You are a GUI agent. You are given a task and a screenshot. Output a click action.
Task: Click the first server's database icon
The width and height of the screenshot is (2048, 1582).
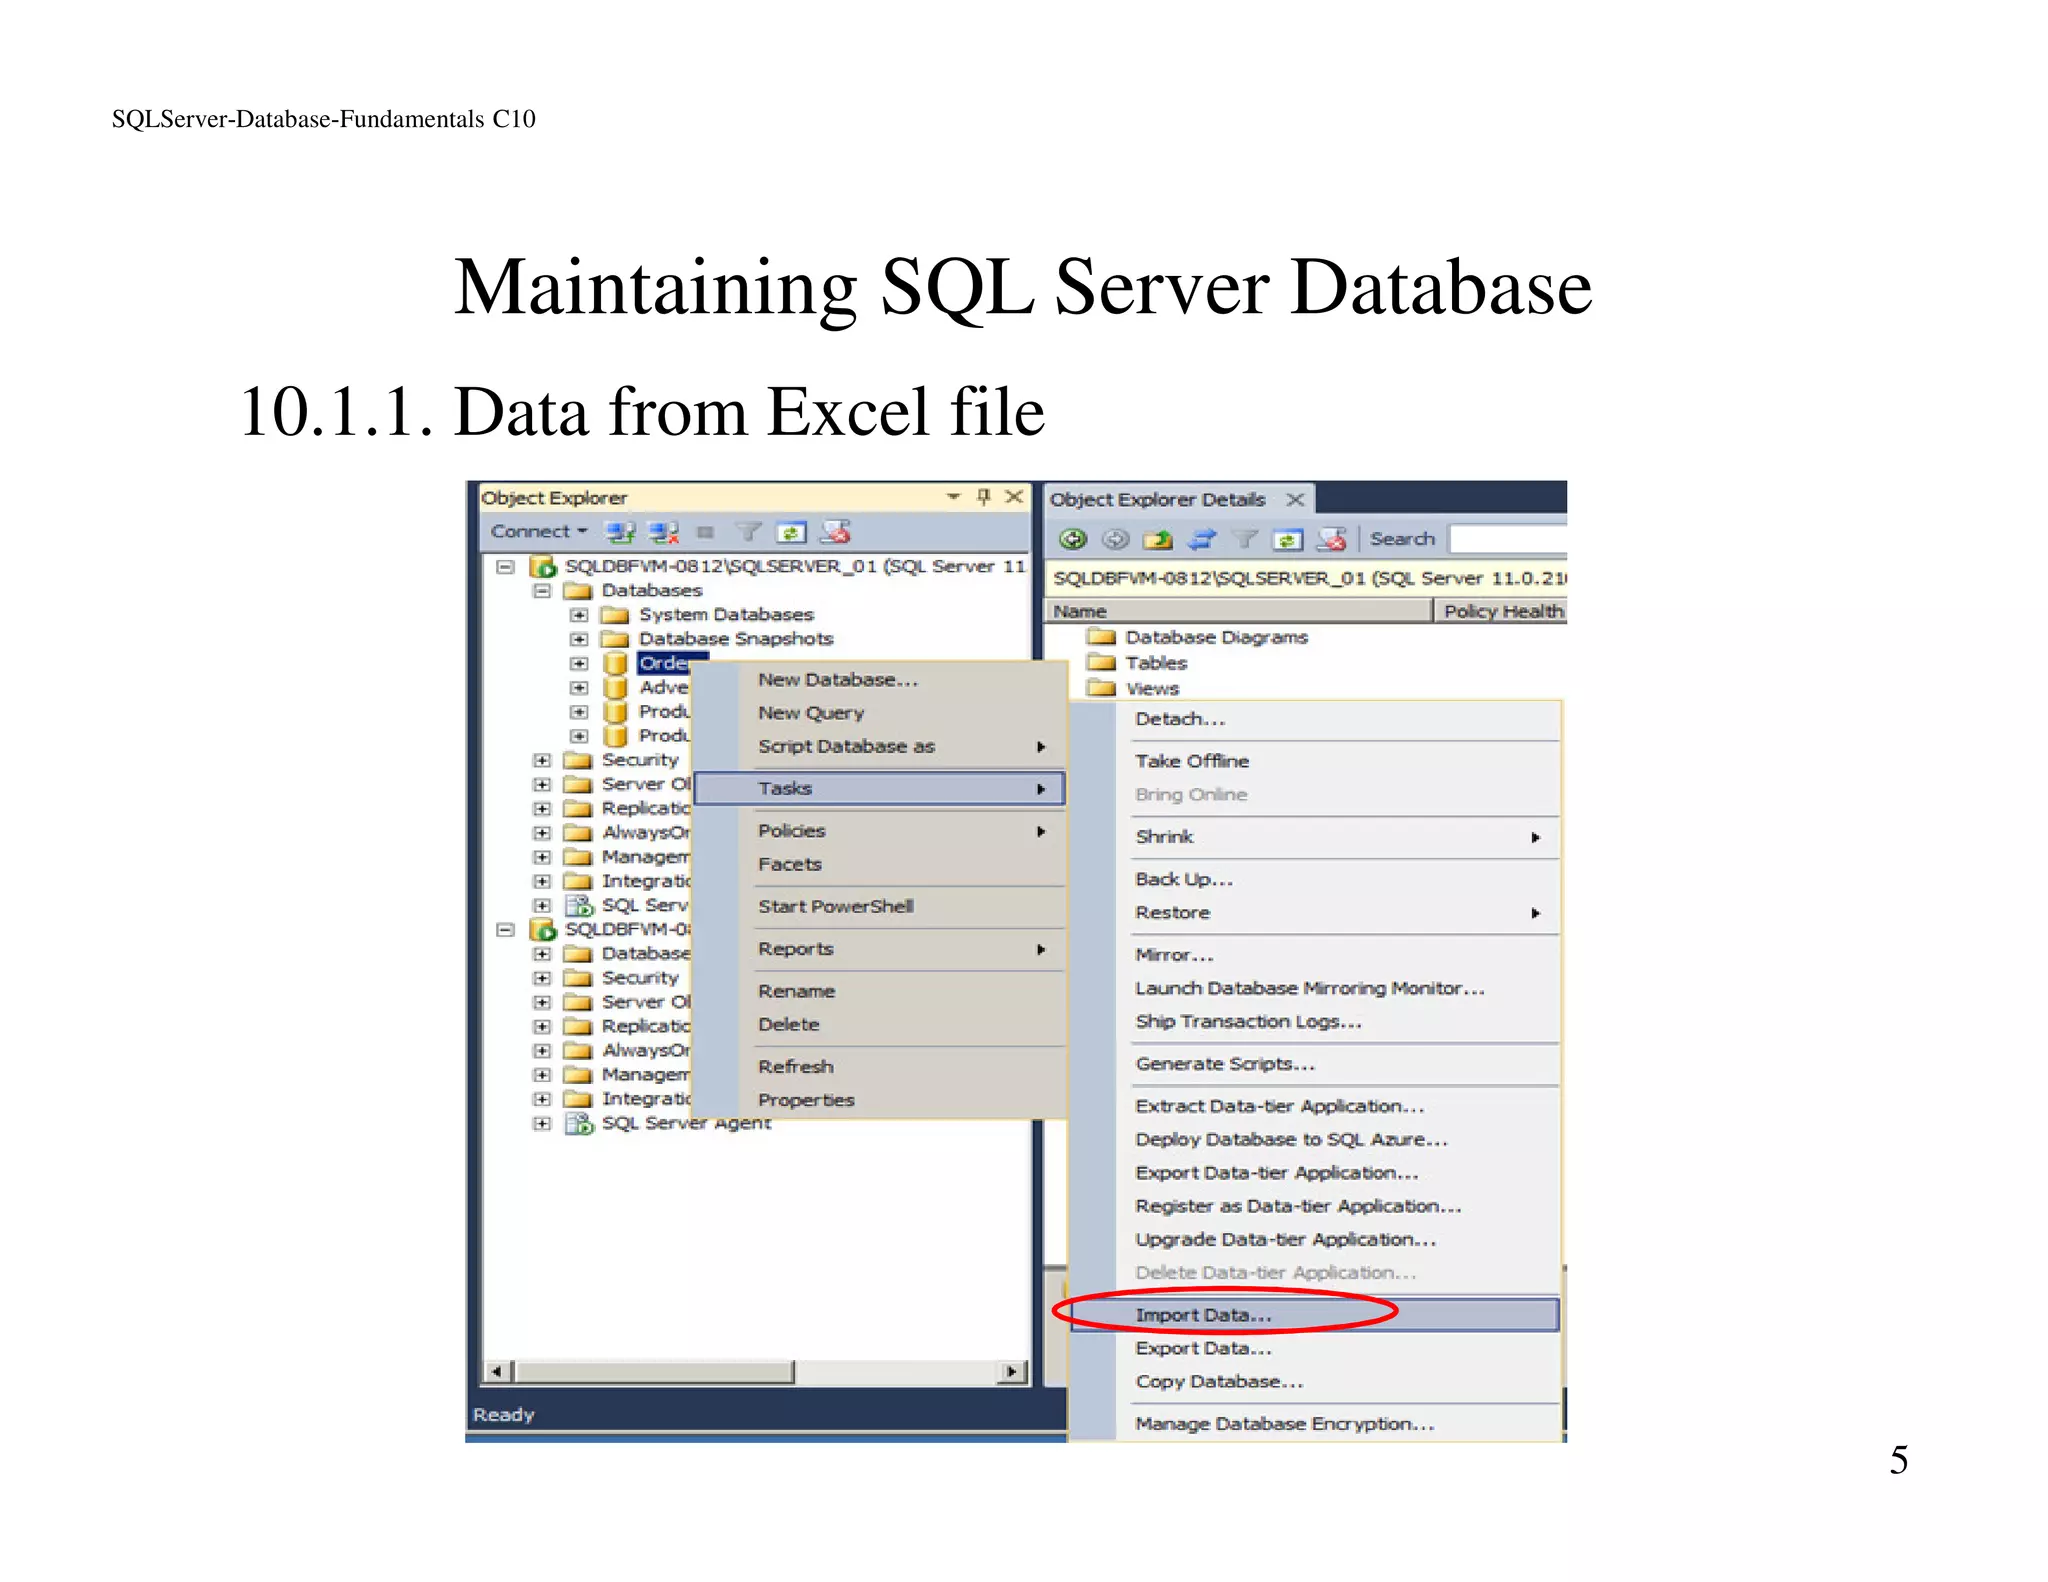click(x=543, y=567)
